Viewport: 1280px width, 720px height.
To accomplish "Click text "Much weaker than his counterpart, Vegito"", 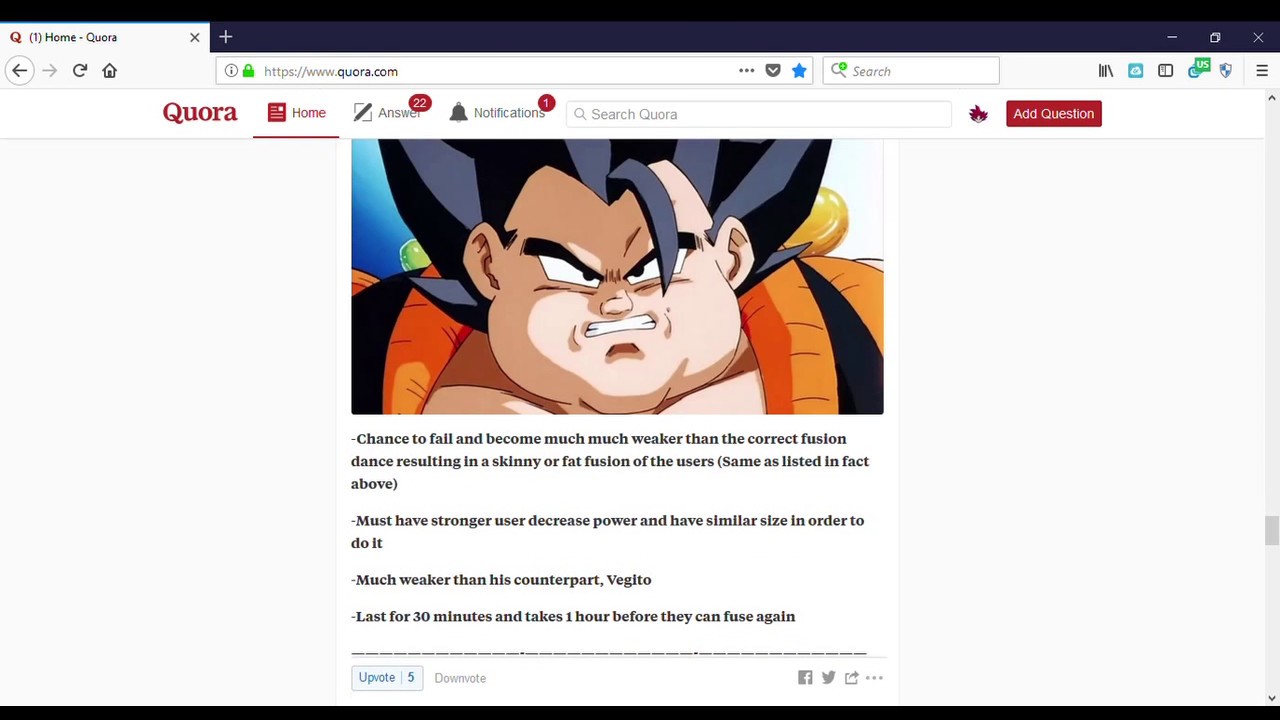I will pos(504,579).
